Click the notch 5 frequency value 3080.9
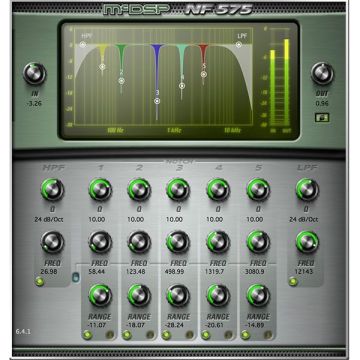360x360 pixels. coord(255,272)
